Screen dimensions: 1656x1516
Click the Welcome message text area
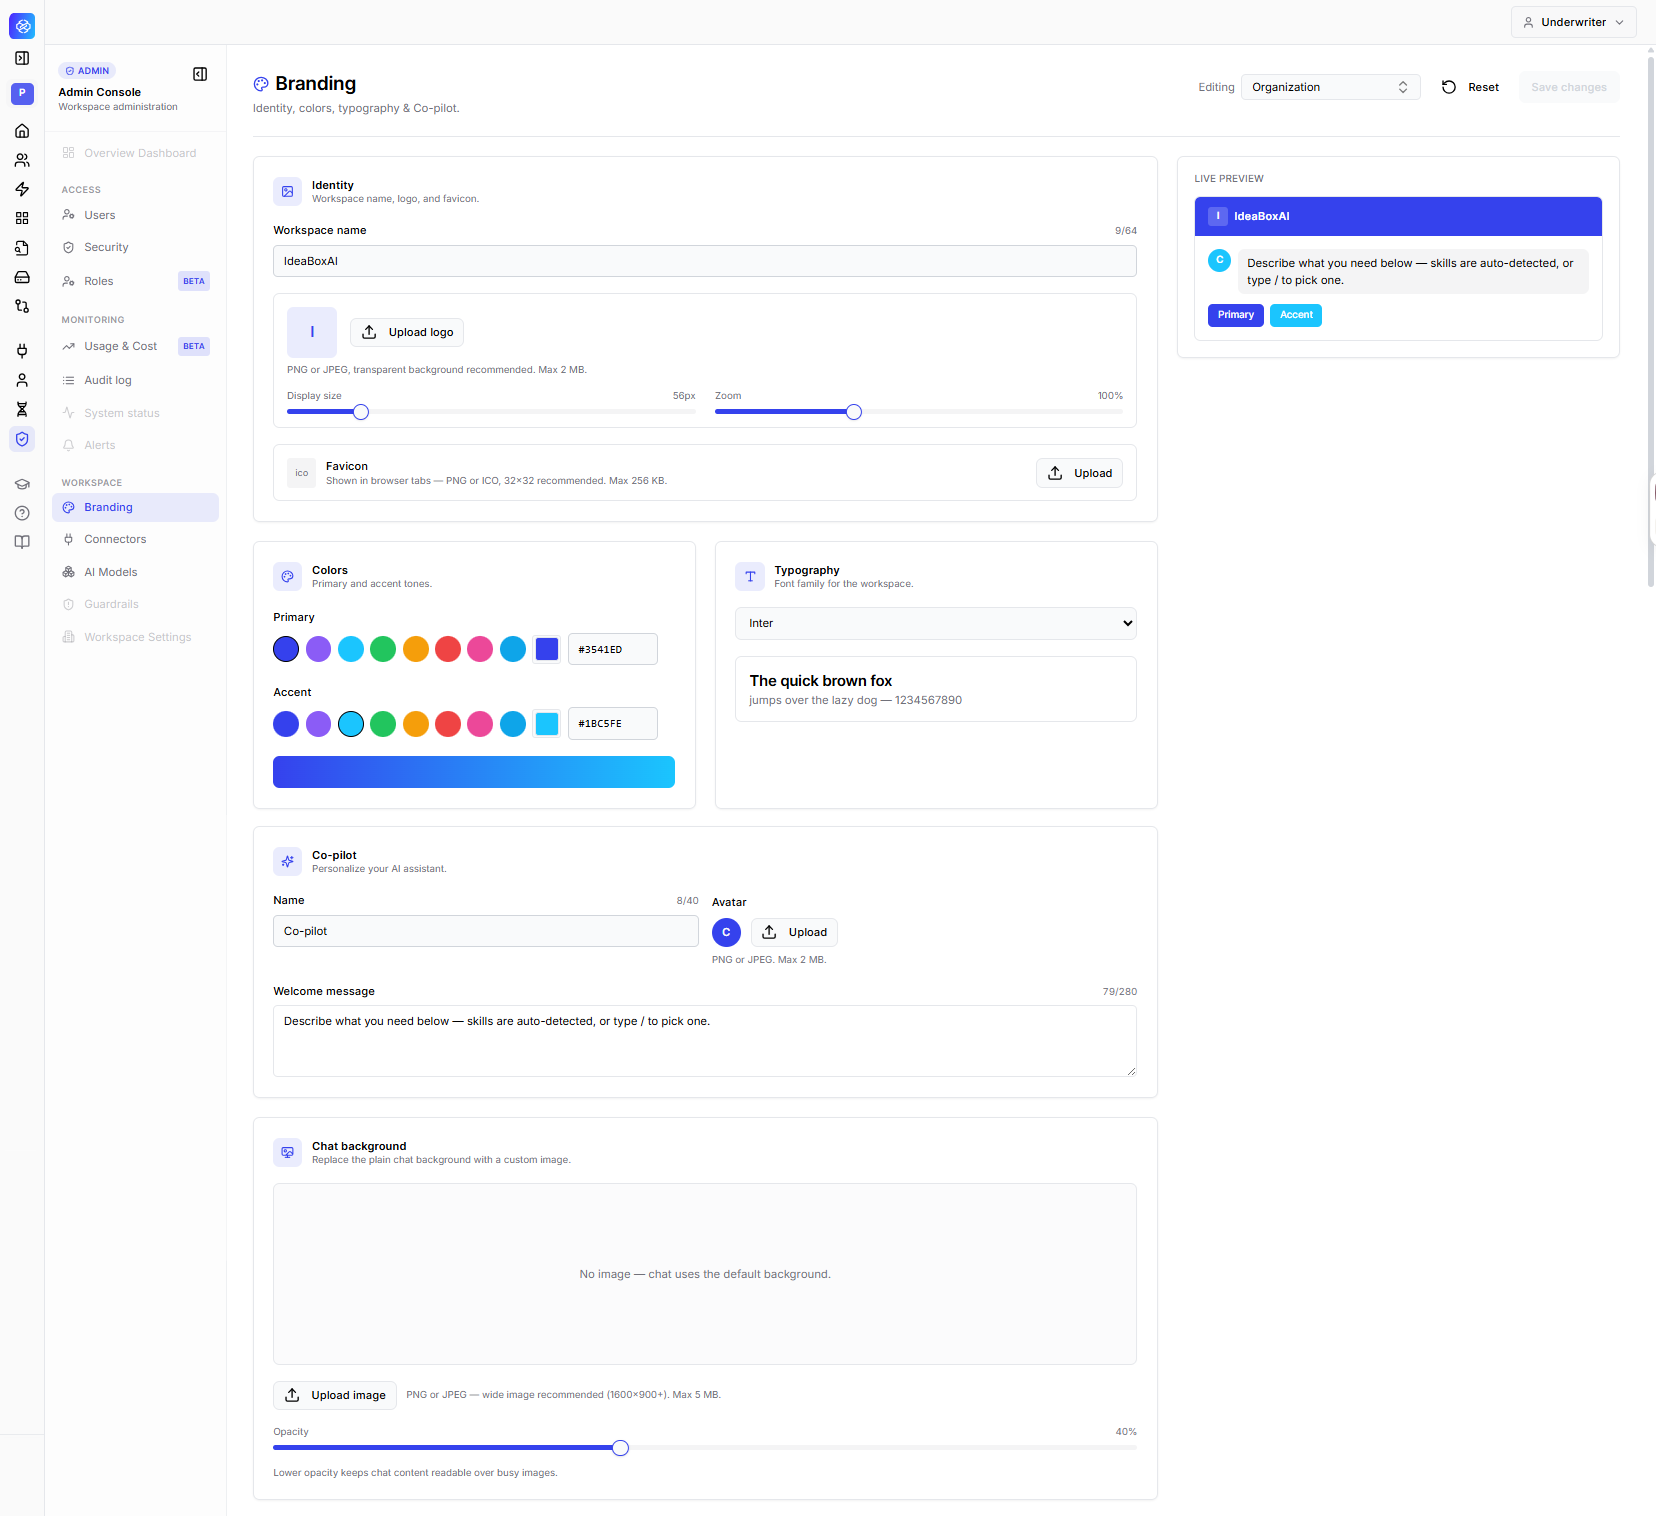[x=705, y=1041]
